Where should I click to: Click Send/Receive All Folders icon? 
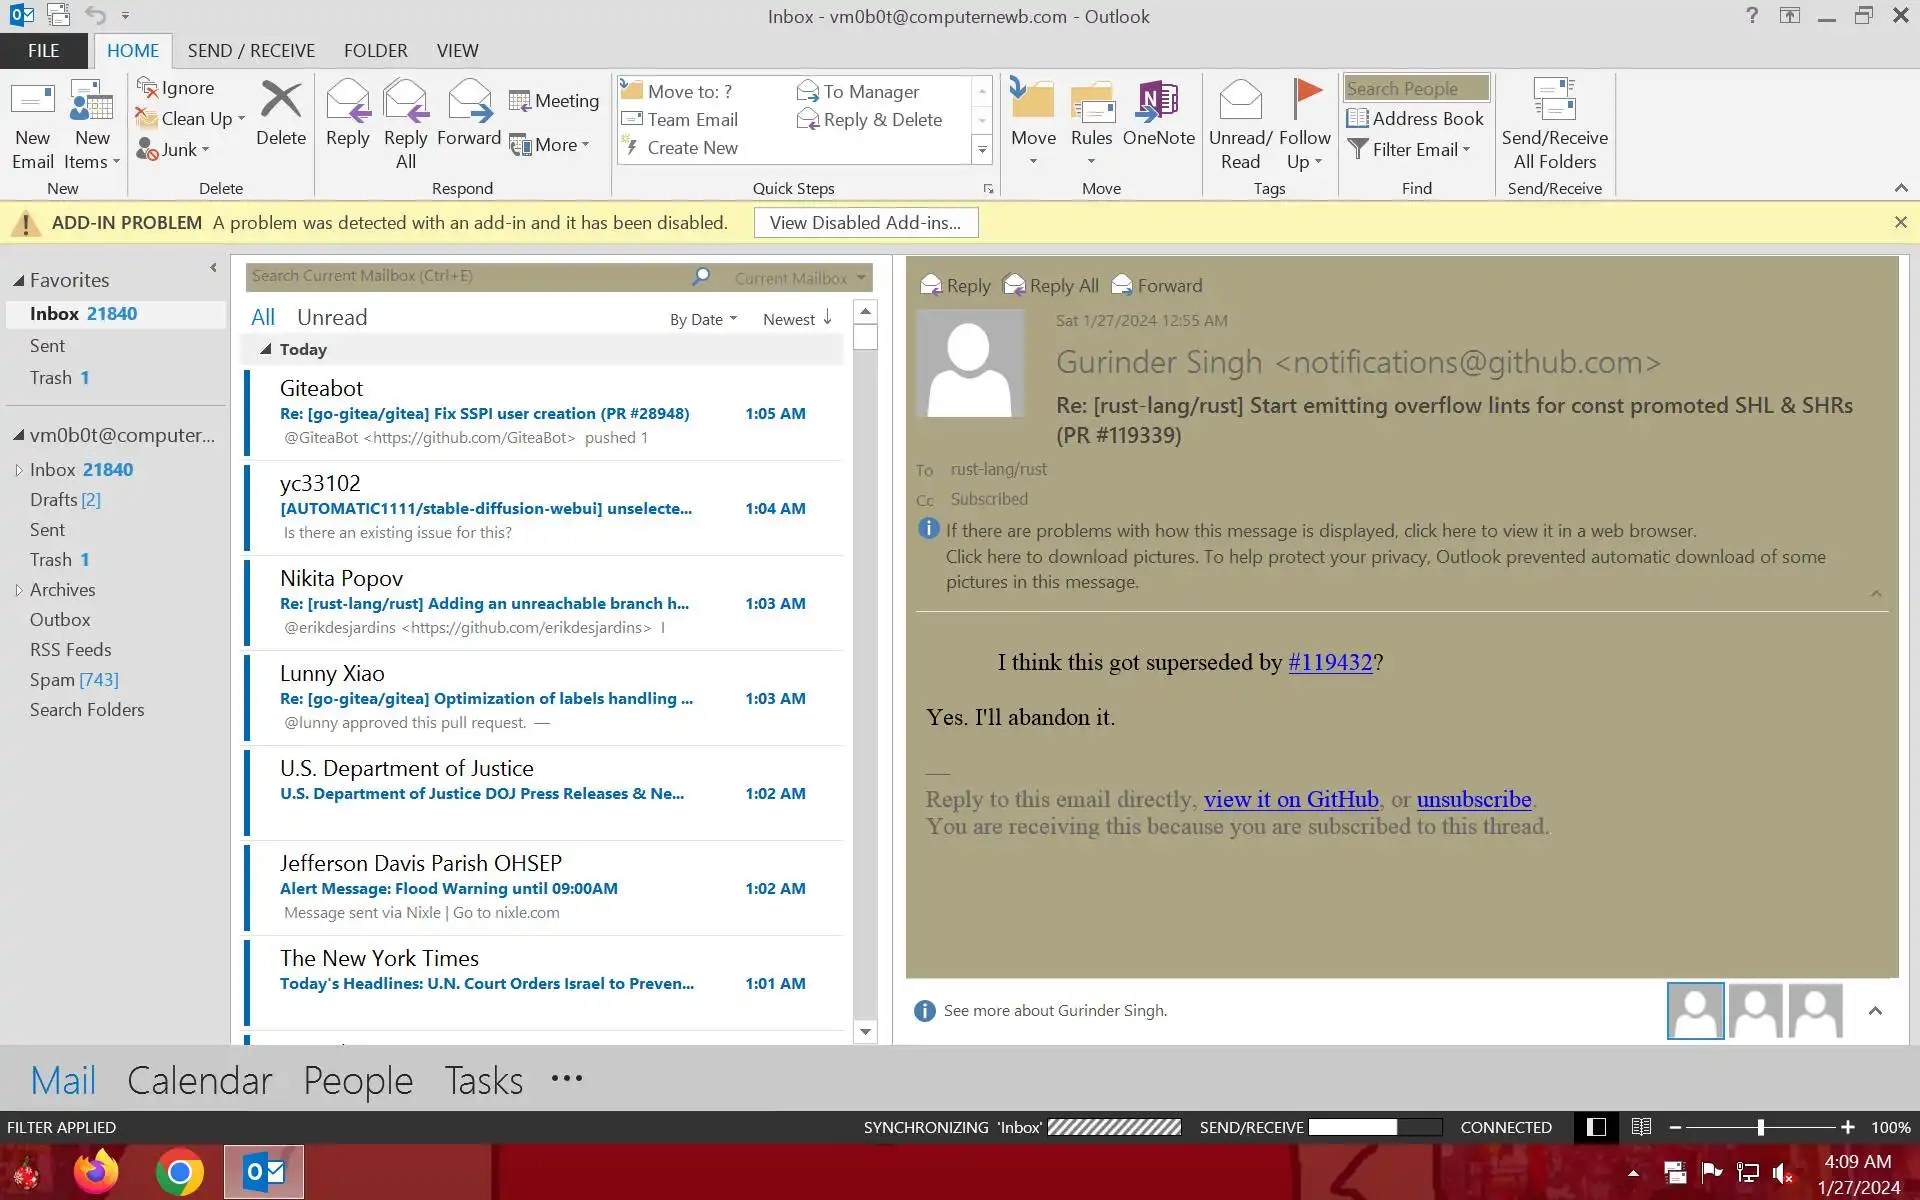click(x=1554, y=102)
